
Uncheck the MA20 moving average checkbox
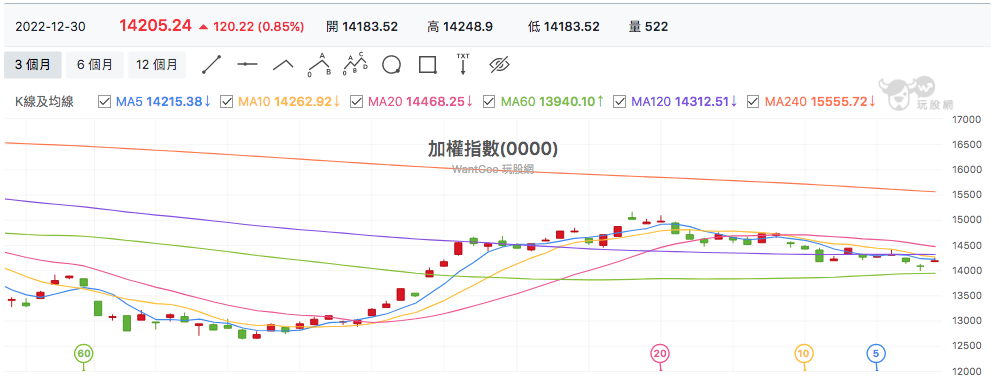click(x=356, y=101)
